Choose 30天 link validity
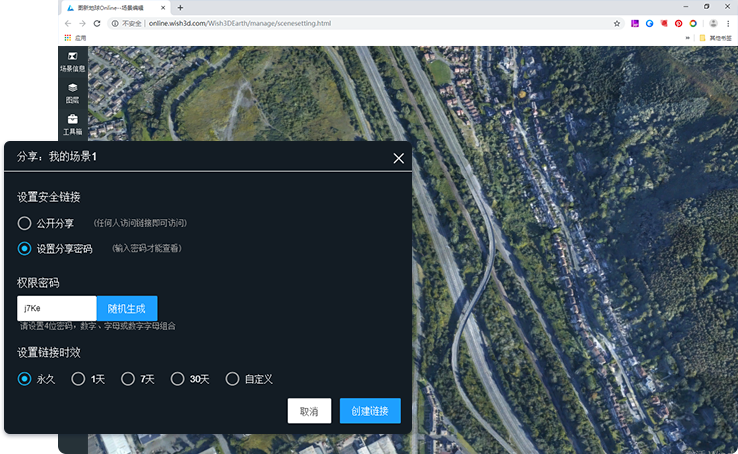 tap(177, 379)
